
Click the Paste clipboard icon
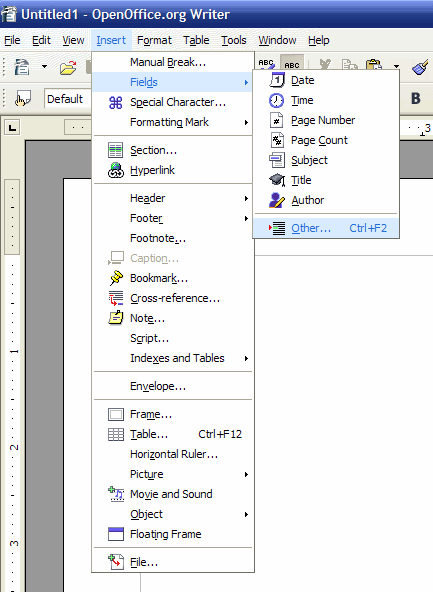pyautogui.click(x=374, y=65)
